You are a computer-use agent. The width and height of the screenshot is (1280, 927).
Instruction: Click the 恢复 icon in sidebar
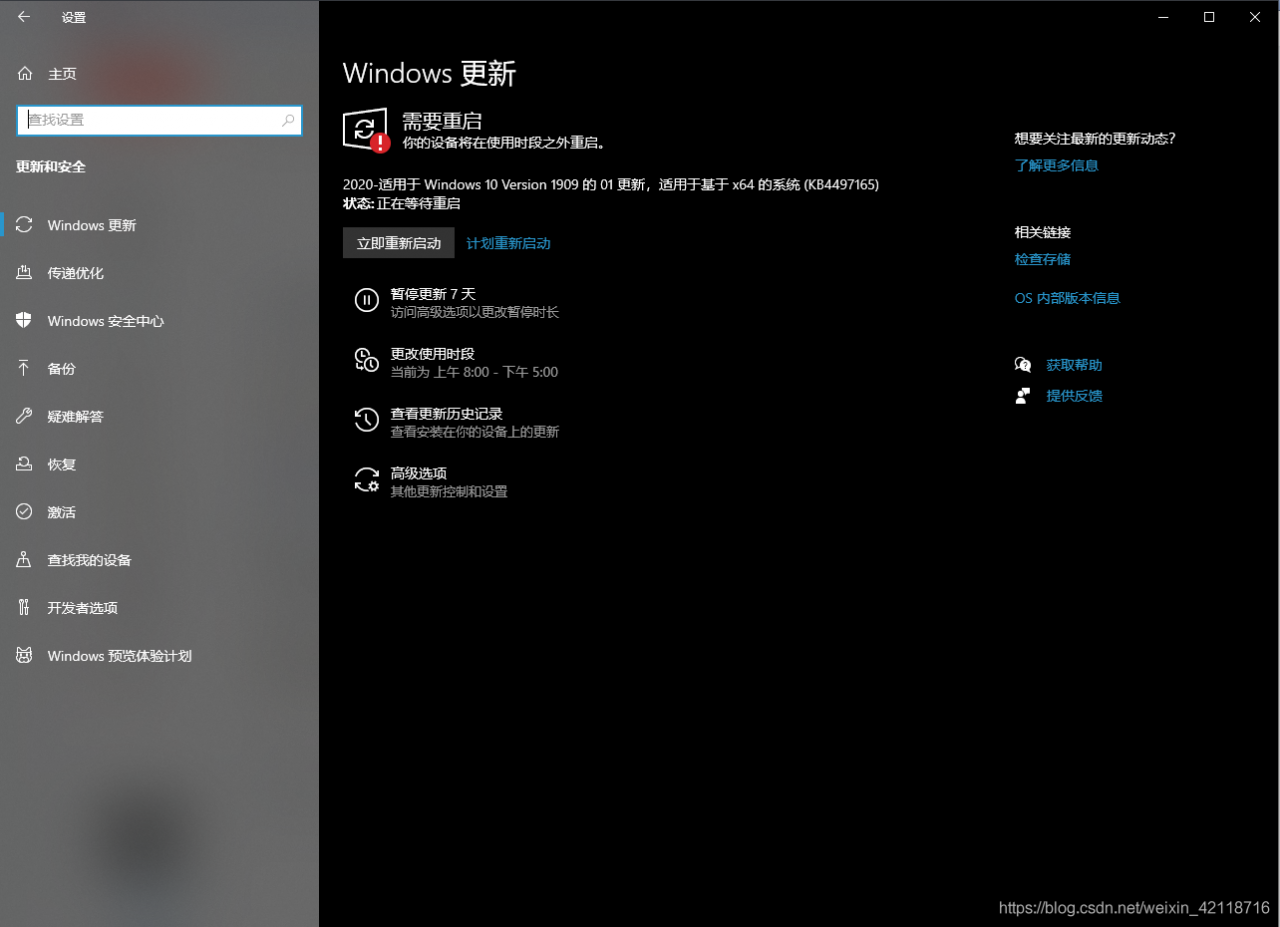pyautogui.click(x=24, y=464)
